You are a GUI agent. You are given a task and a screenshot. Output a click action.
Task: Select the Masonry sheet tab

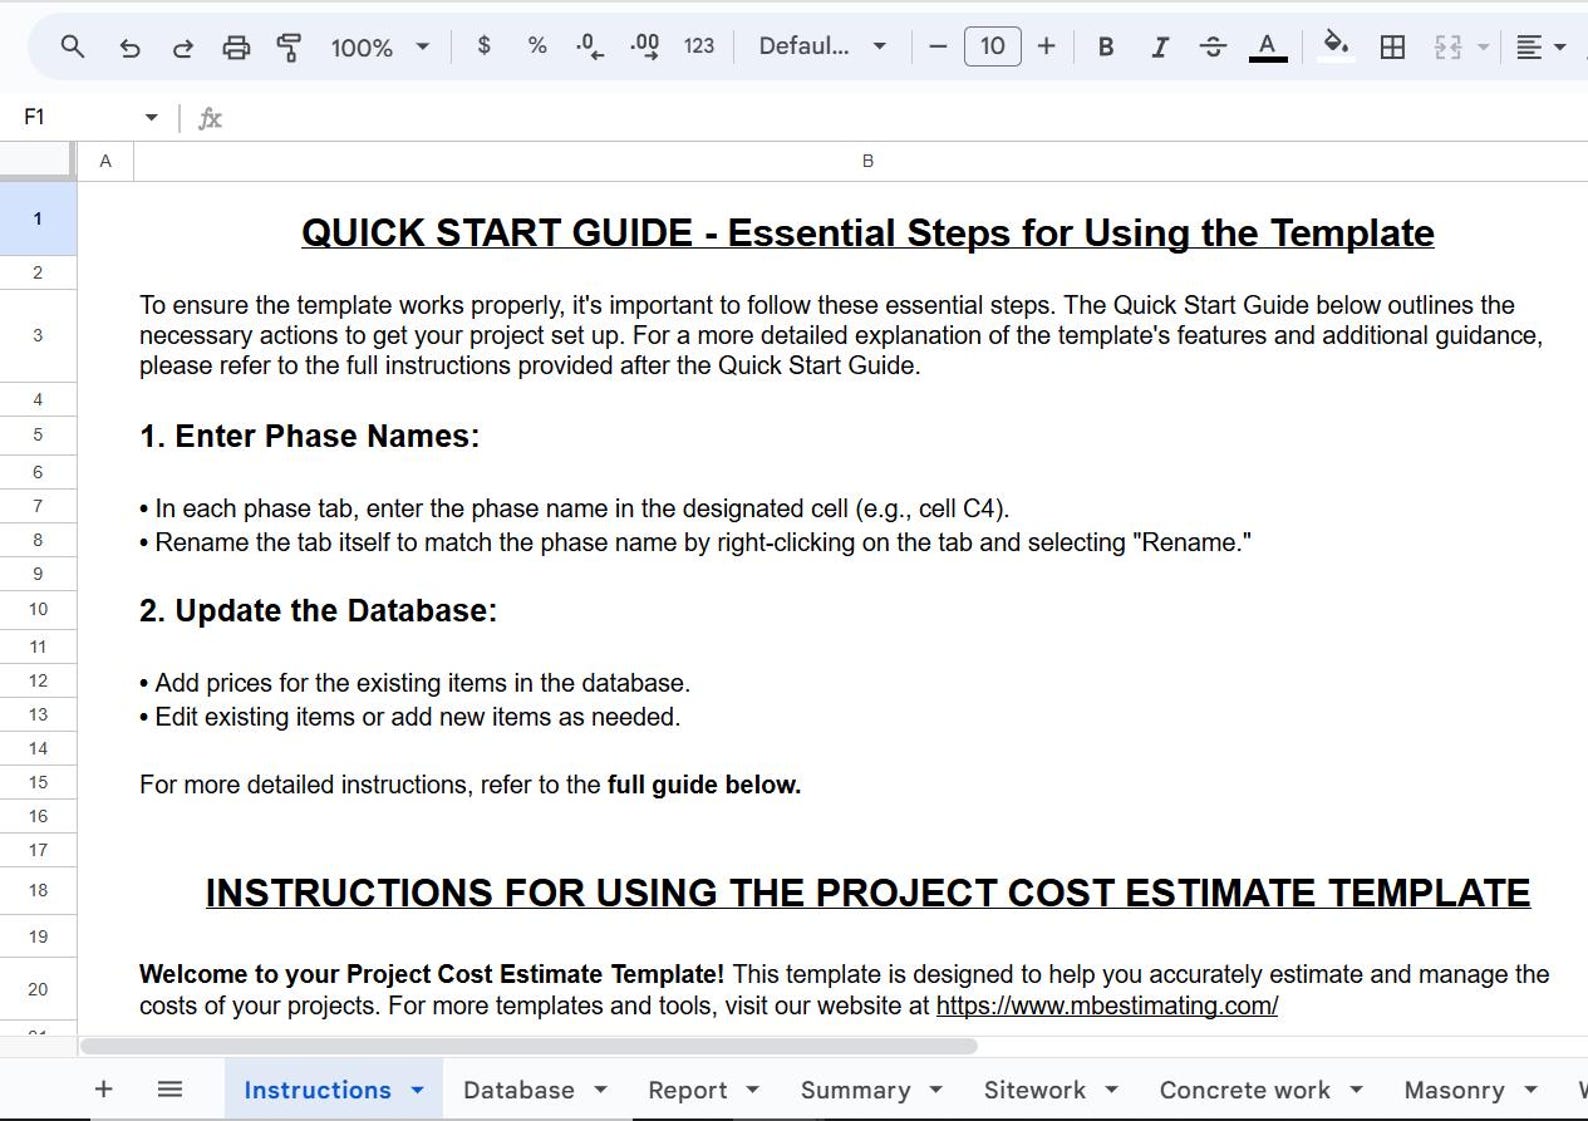1454,1090
